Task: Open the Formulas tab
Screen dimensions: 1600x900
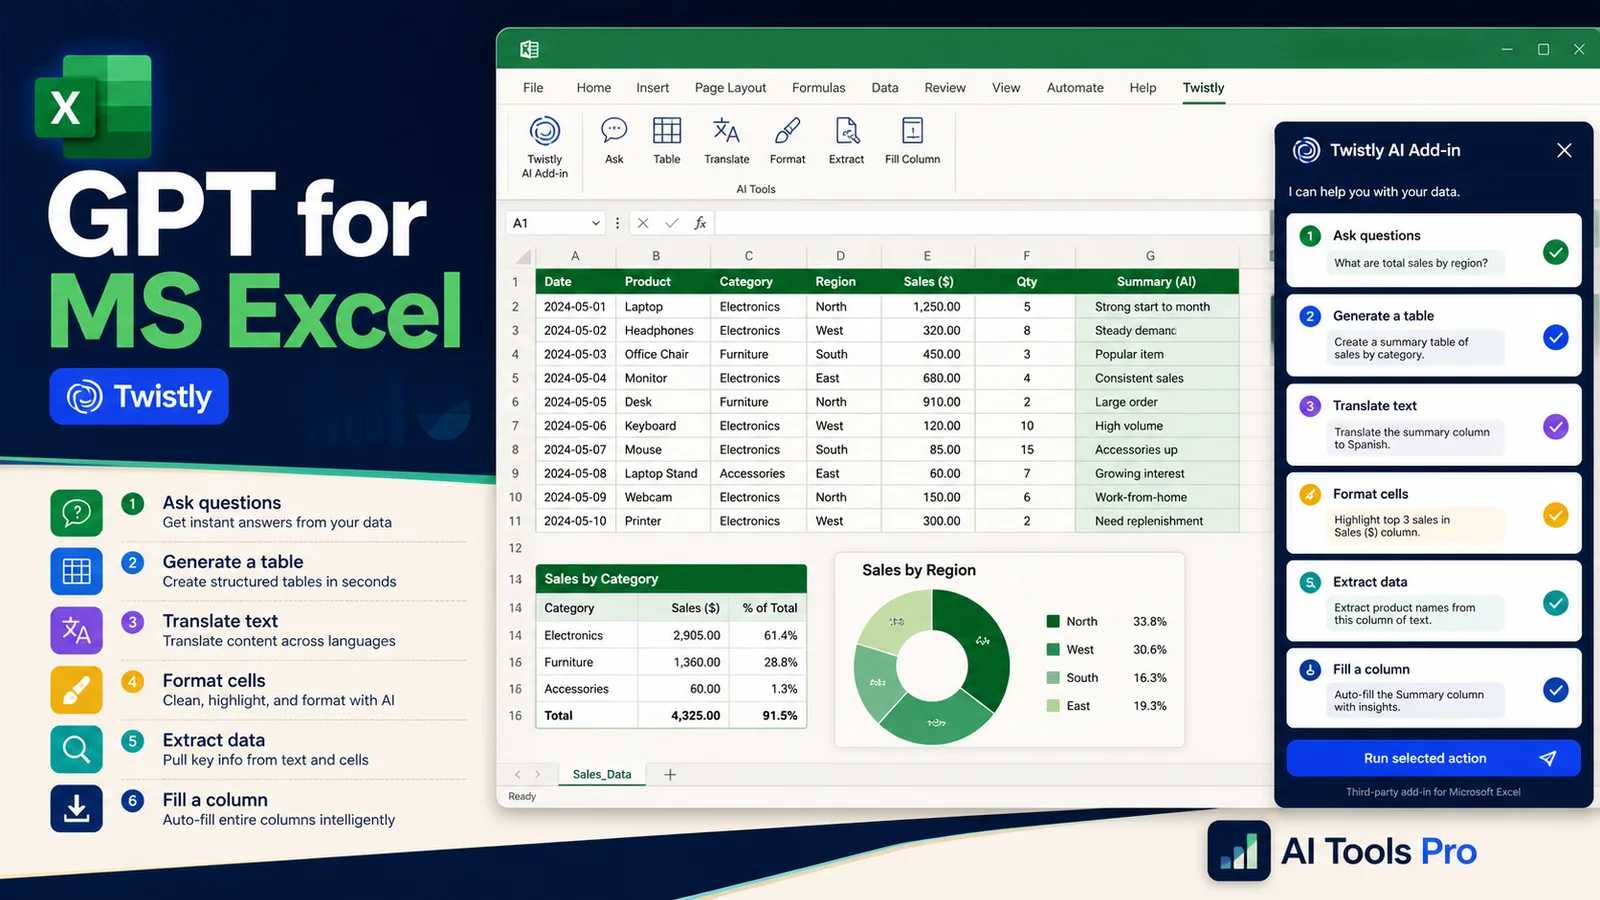Action: 818,88
